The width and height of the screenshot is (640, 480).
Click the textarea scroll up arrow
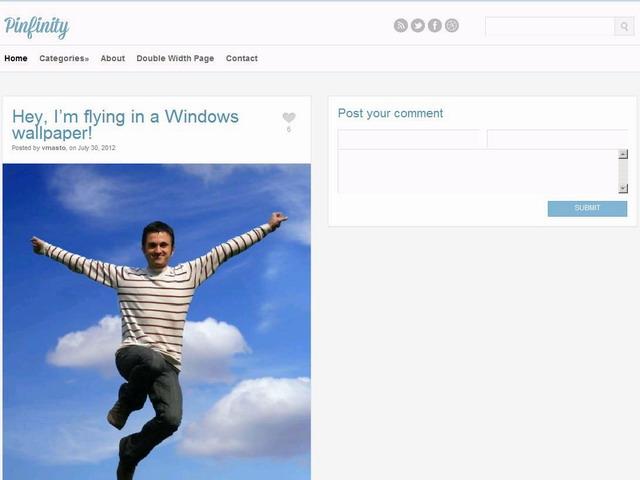point(623,154)
